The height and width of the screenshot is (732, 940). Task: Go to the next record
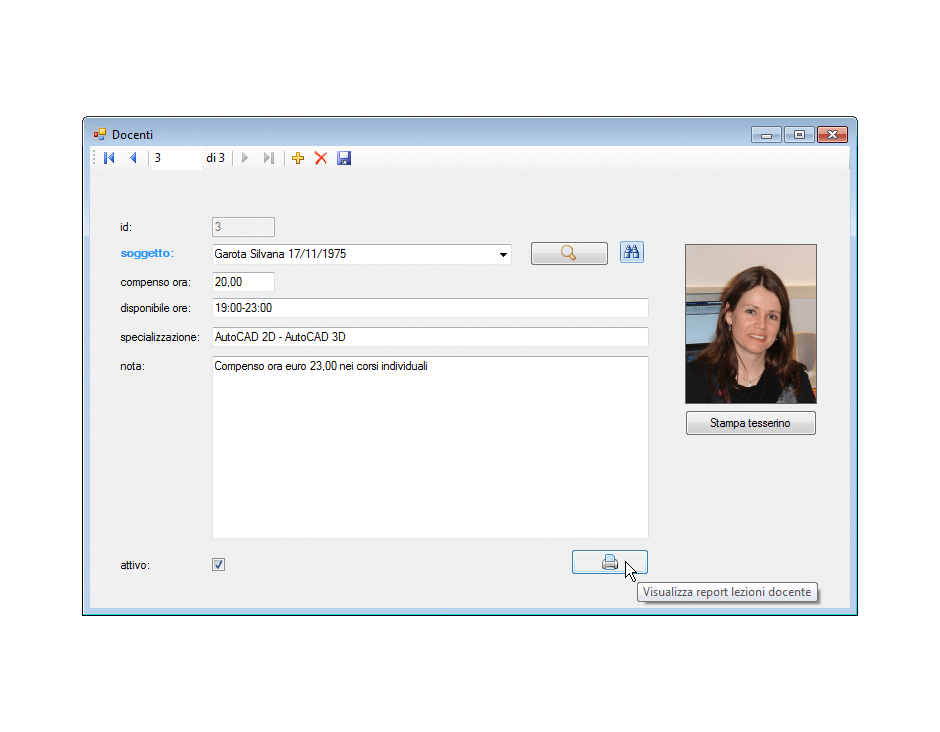(245, 158)
